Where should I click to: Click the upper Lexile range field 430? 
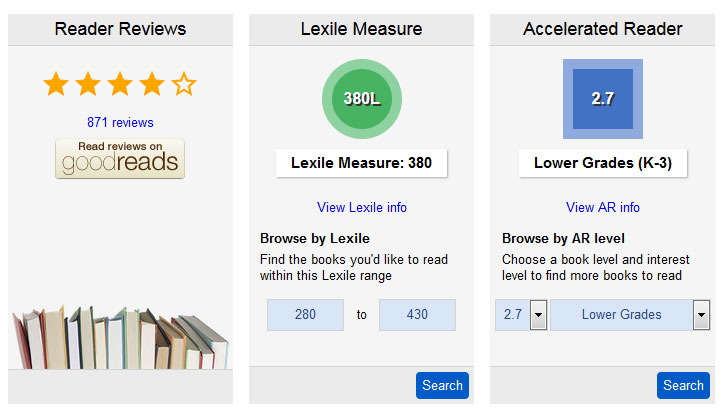pyautogui.click(x=417, y=315)
